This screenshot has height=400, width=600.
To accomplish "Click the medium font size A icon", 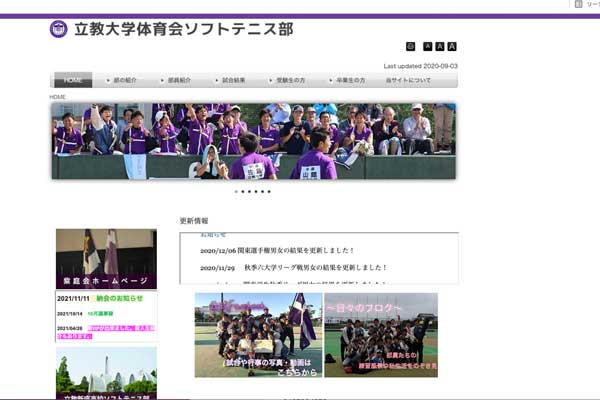I will (x=440, y=46).
